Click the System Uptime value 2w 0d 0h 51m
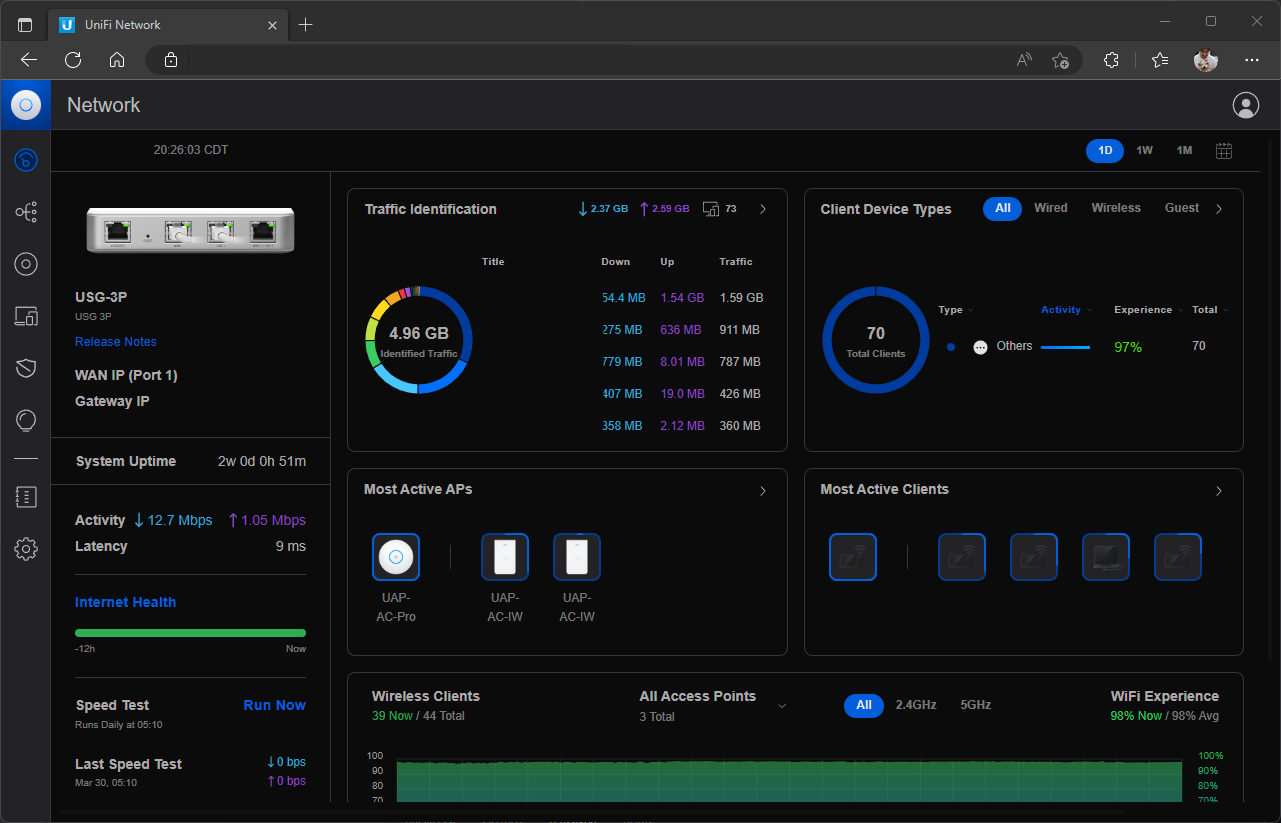 click(262, 461)
